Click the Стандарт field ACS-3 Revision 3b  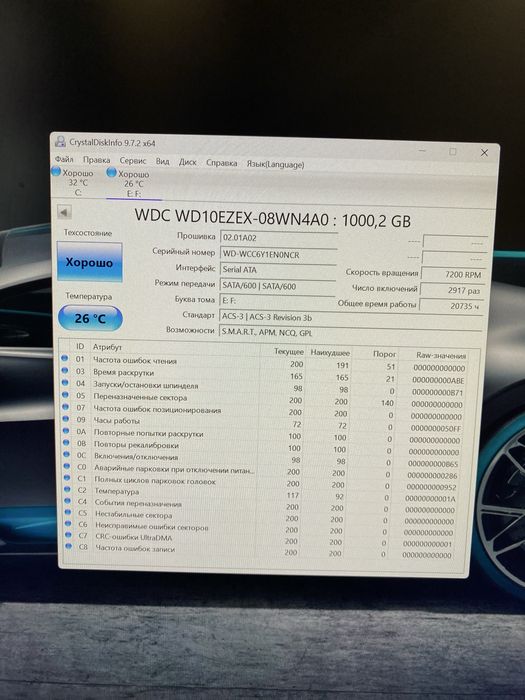point(351,317)
